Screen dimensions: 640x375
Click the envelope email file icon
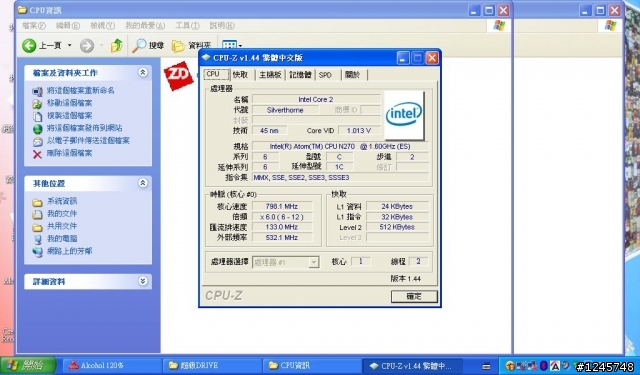point(38,142)
